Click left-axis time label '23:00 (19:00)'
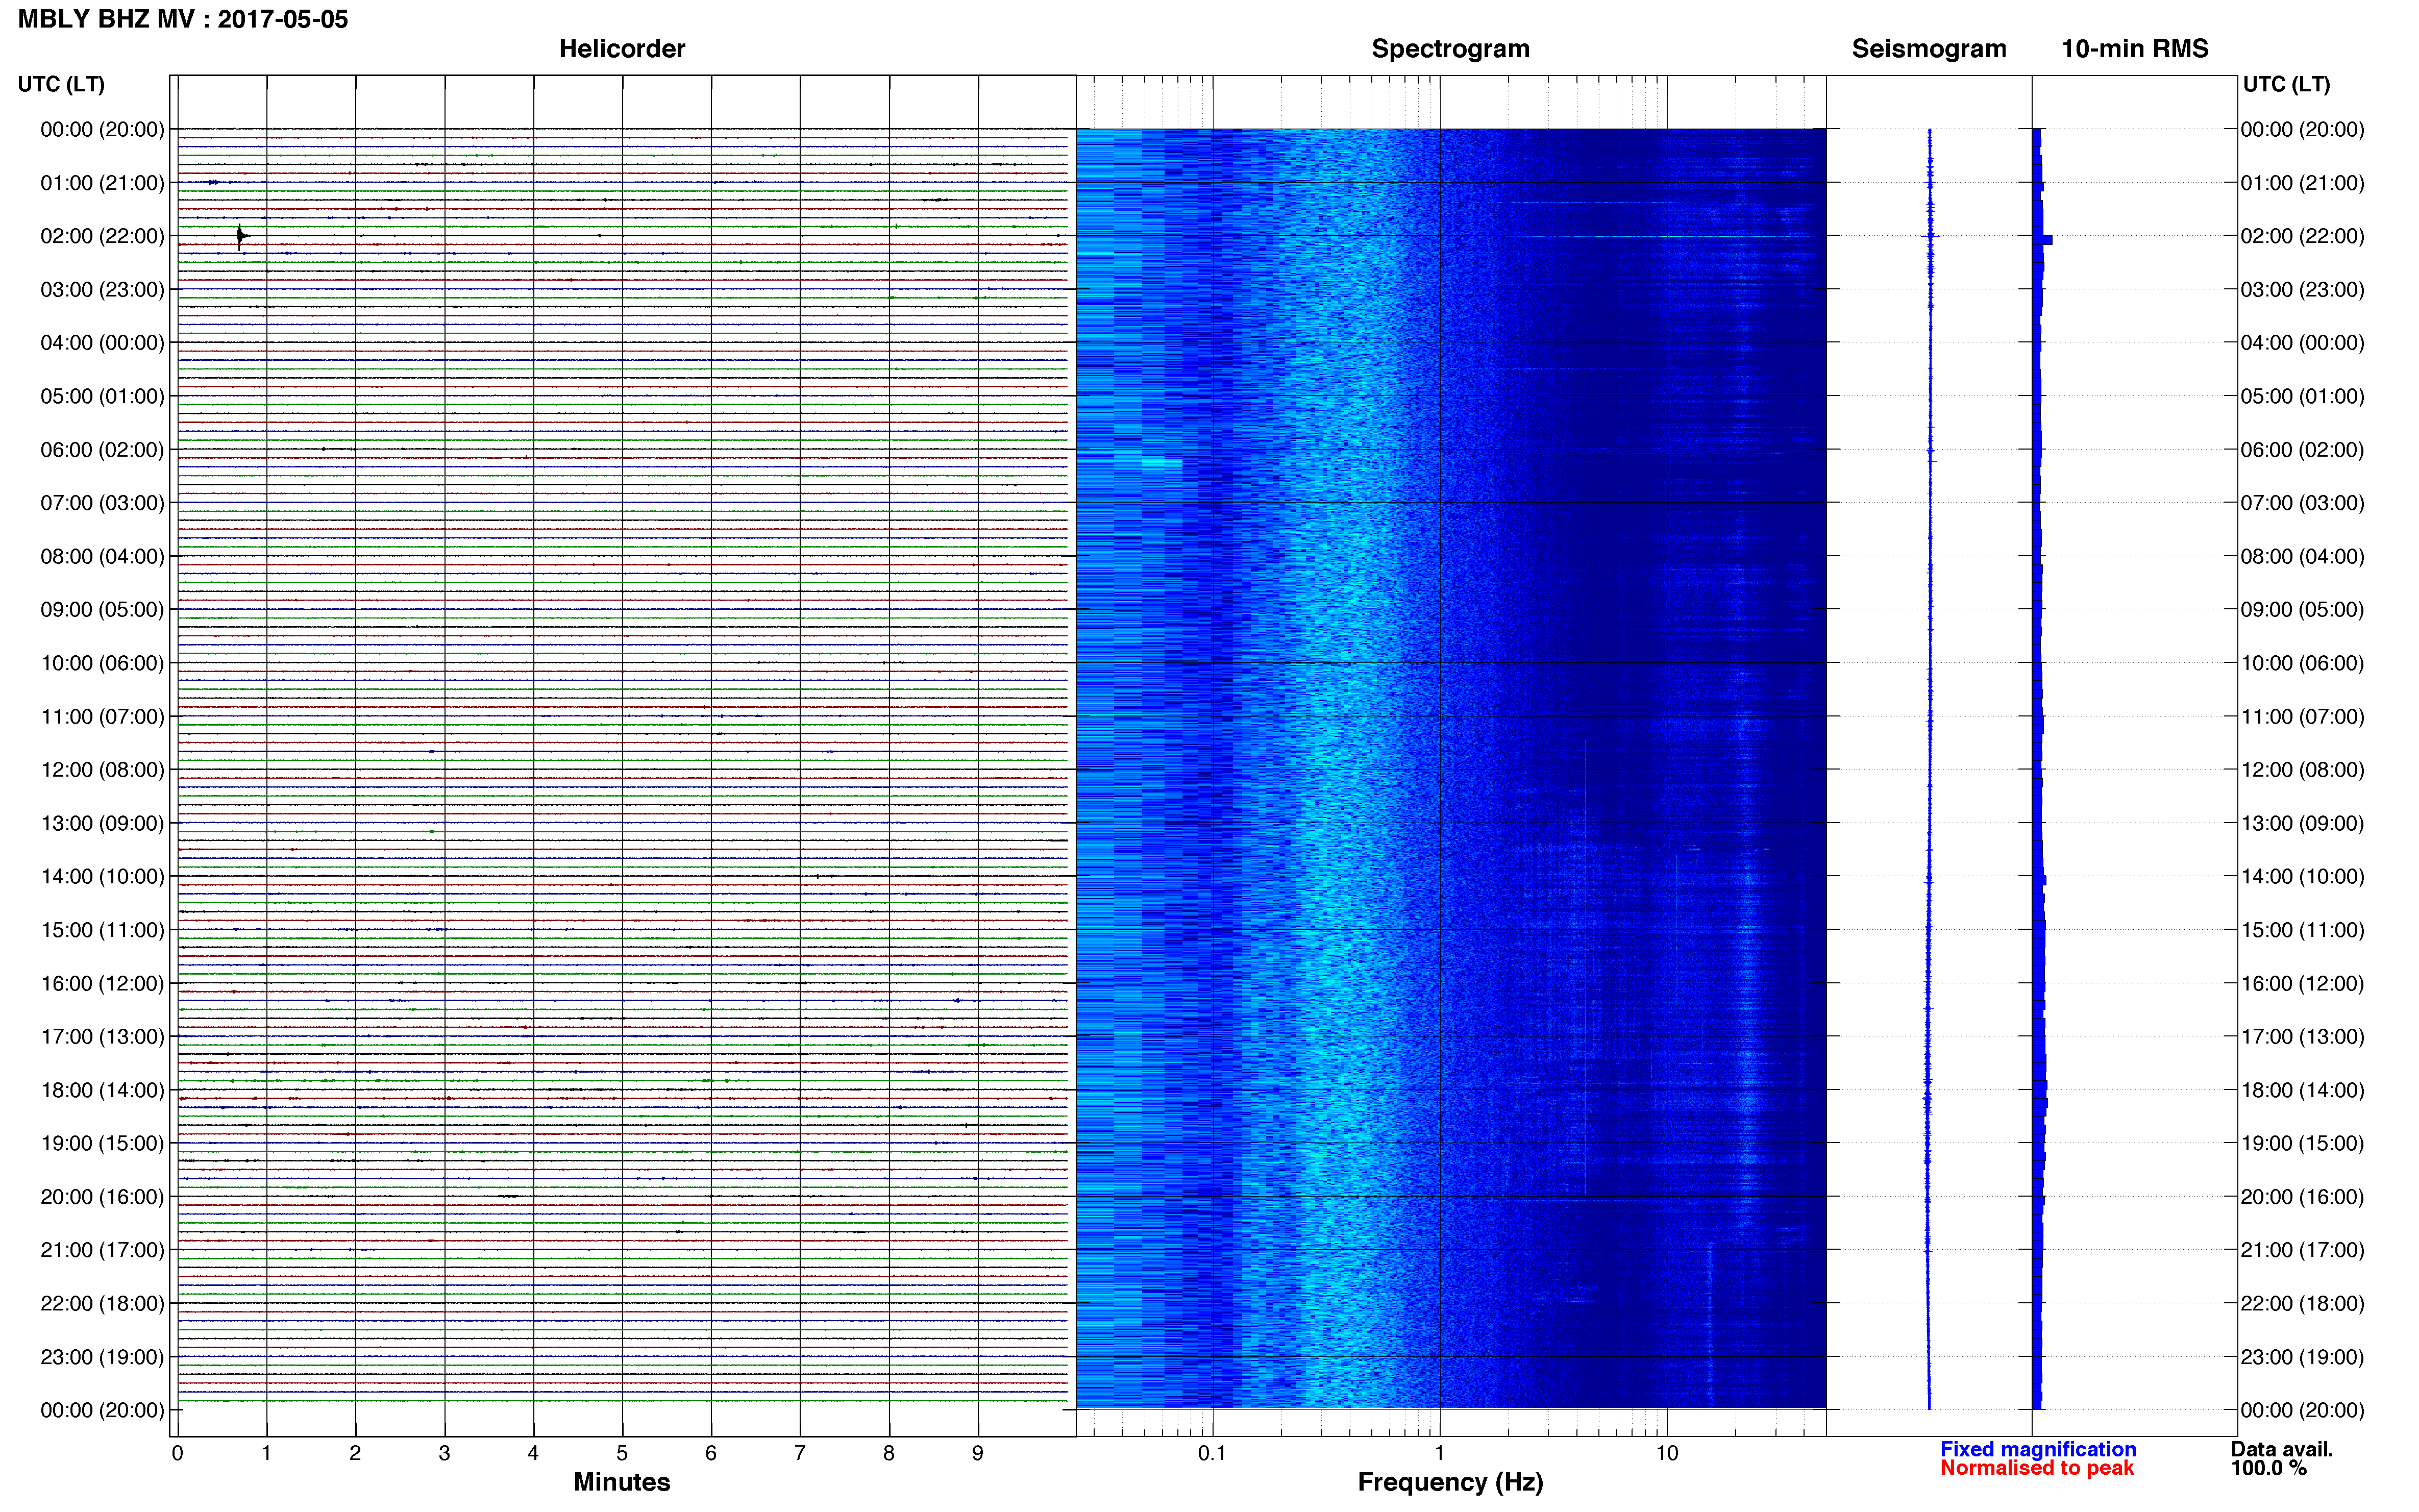Viewport: 2419px width, 1512px height. point(102,1357)
